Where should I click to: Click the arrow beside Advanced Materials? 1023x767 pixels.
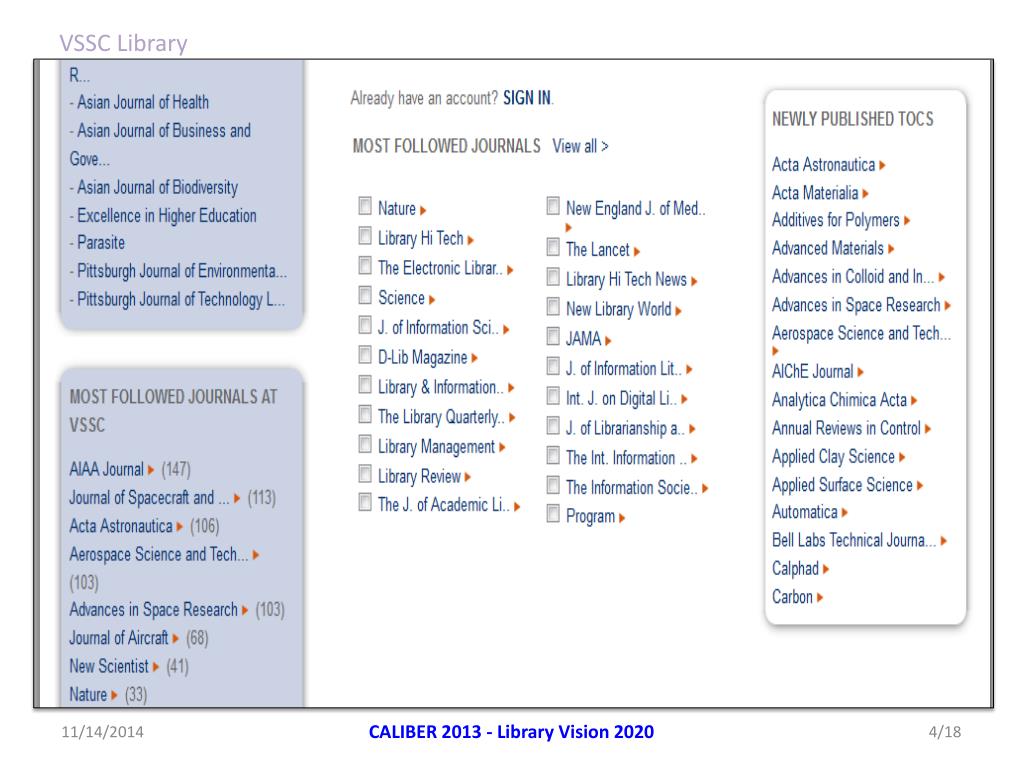(x=891, y=249)
